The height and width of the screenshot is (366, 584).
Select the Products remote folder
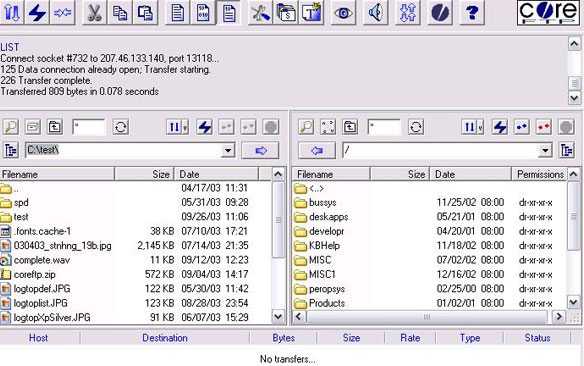(x=327, y=303)
